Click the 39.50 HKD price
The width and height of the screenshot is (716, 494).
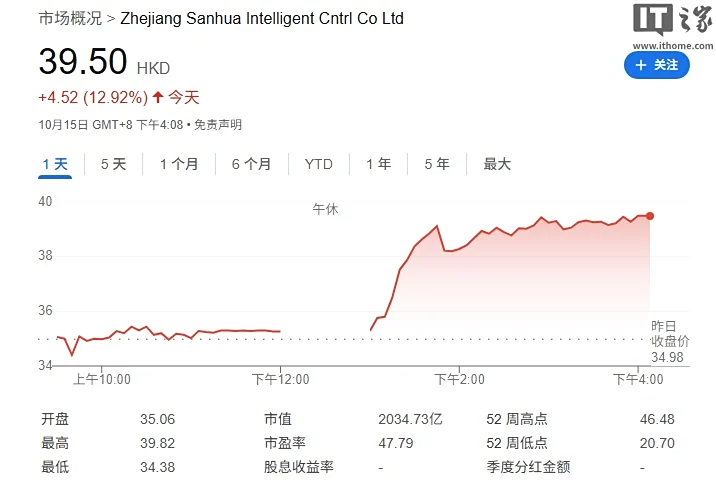click(84, 62)
